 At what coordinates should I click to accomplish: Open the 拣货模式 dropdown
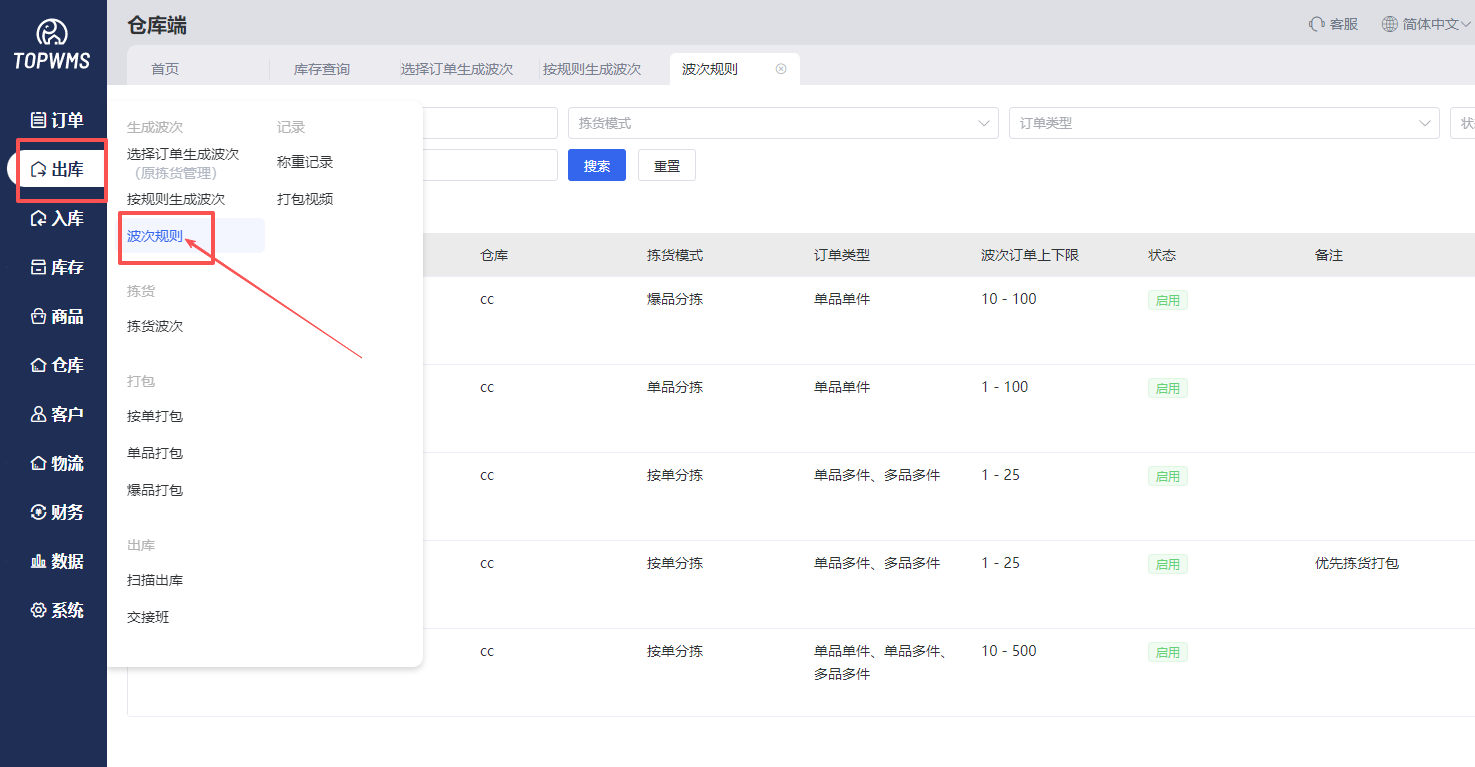(x=782, y=123)
